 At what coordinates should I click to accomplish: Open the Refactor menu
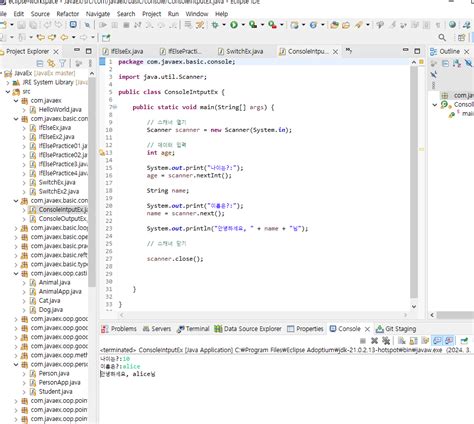pyautogui.click(x=68, y=14)
